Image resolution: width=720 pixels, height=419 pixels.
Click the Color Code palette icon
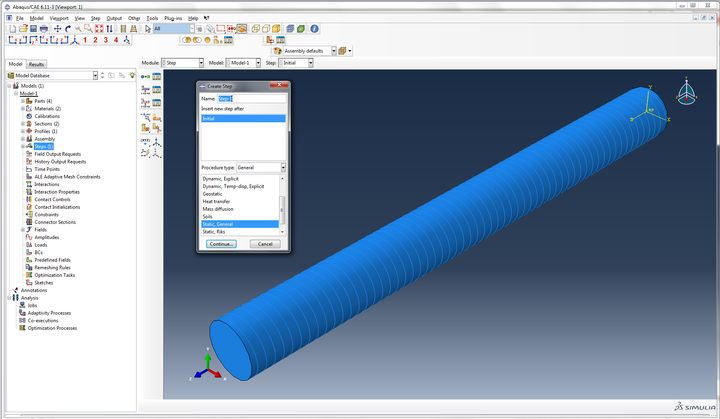point(277,51)
